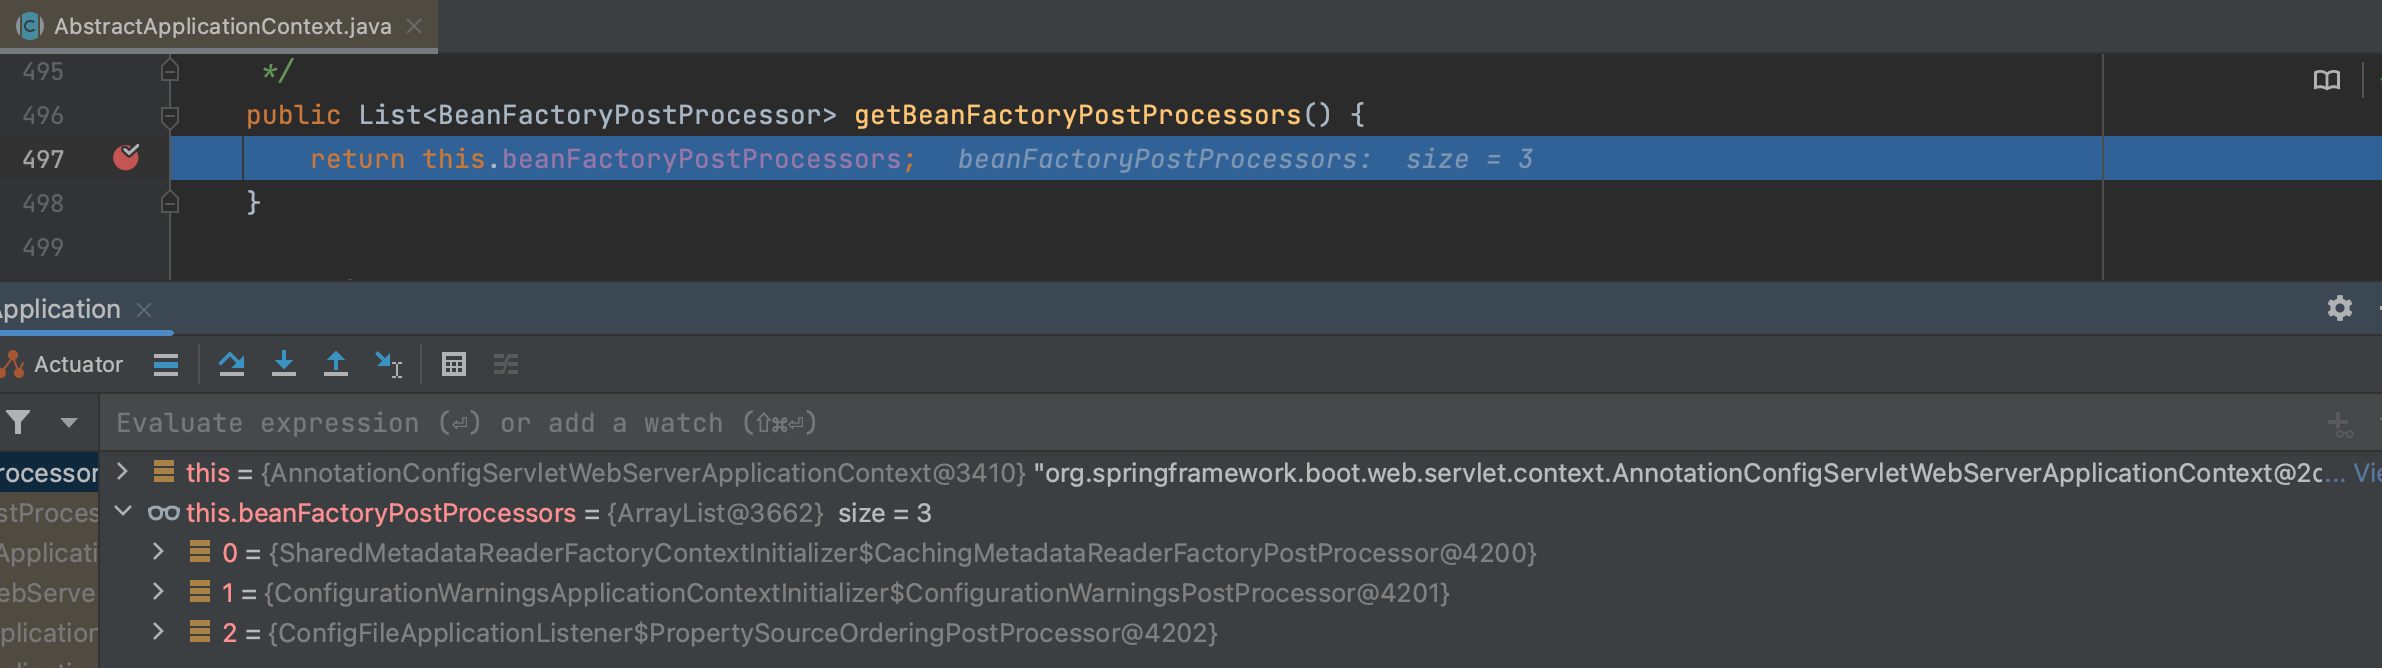This screenshot has height=668, width=2382.
Task: Click the Step Out upward-arrow icon
Action: [x=336, y=364]
